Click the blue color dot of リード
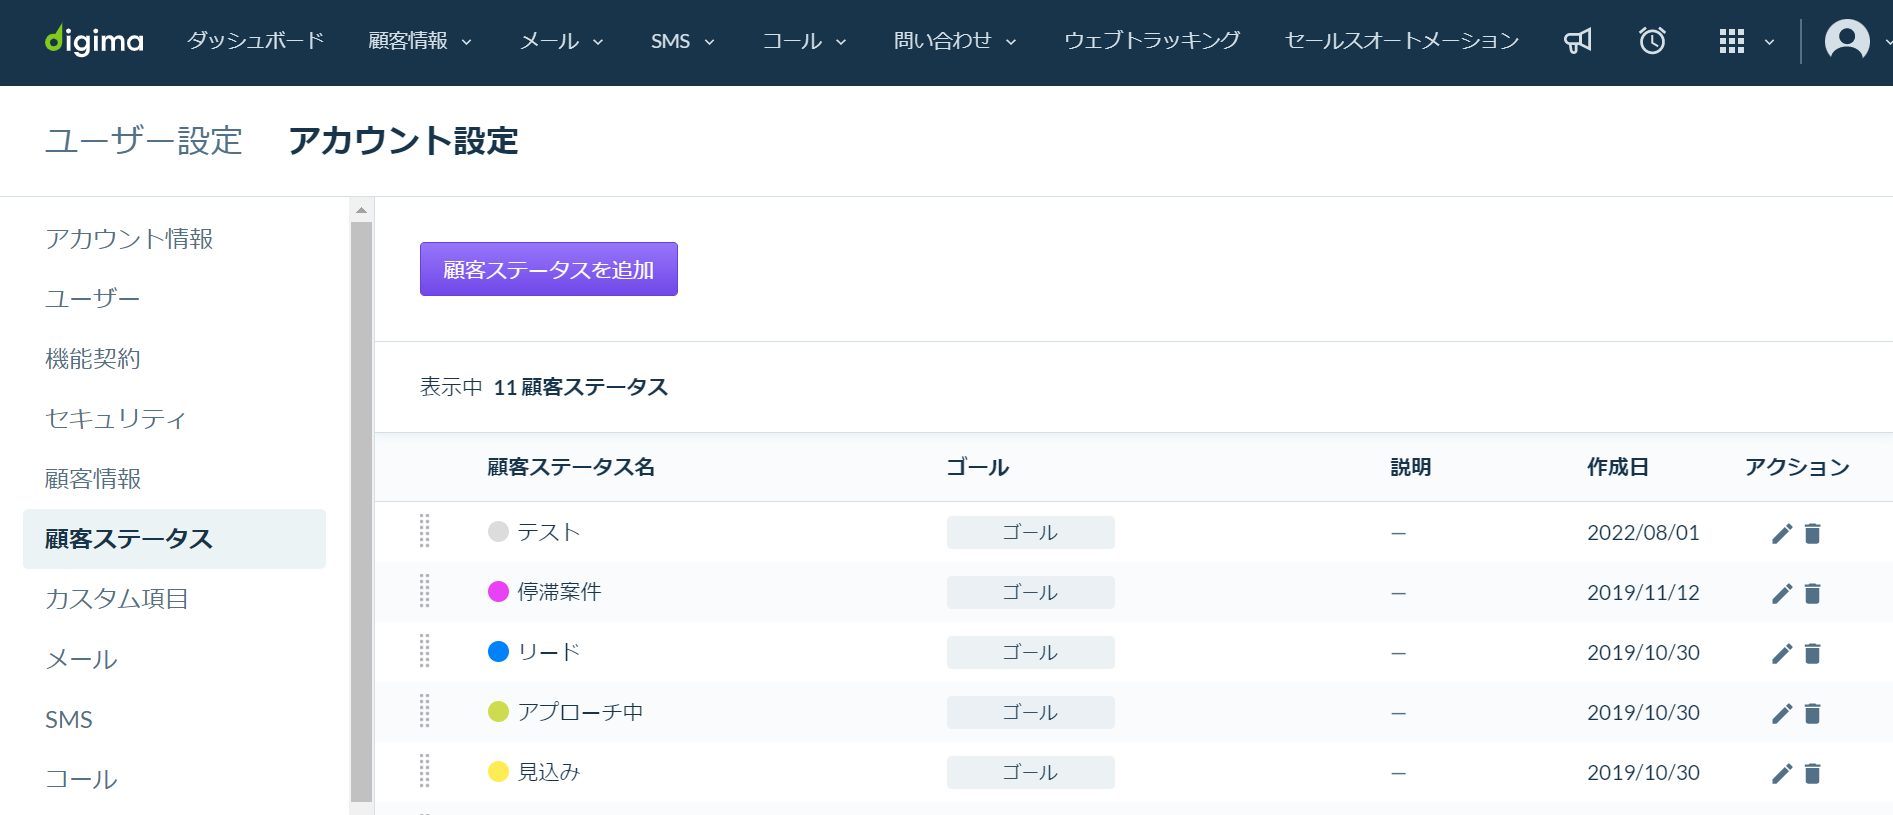The image size is (1893, 815). (498, 652)
